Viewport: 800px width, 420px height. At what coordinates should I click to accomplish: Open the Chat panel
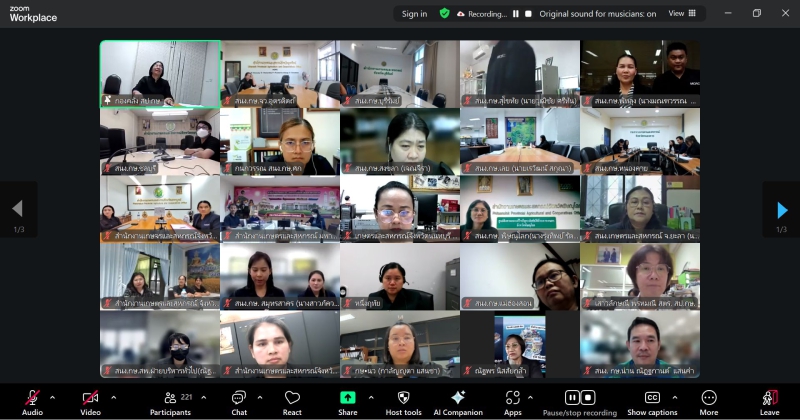(x=239, y=397)
